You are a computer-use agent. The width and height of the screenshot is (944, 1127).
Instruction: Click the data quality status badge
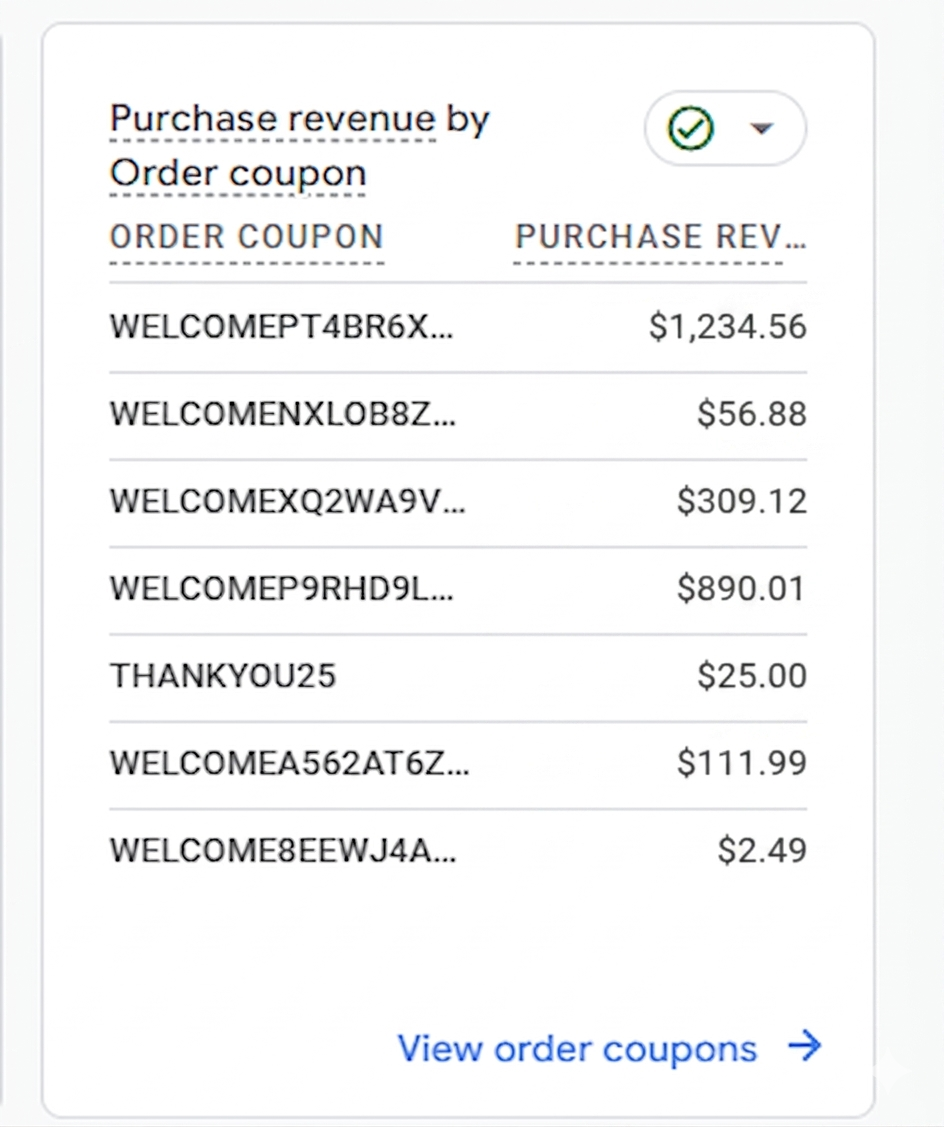[x=724, y=128]
